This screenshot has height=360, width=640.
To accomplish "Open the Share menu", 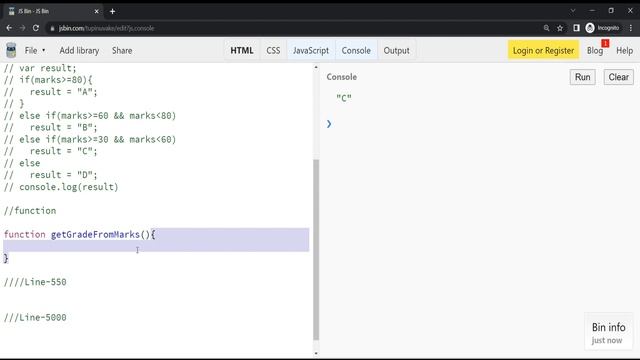I will click(x=122, y=51).
